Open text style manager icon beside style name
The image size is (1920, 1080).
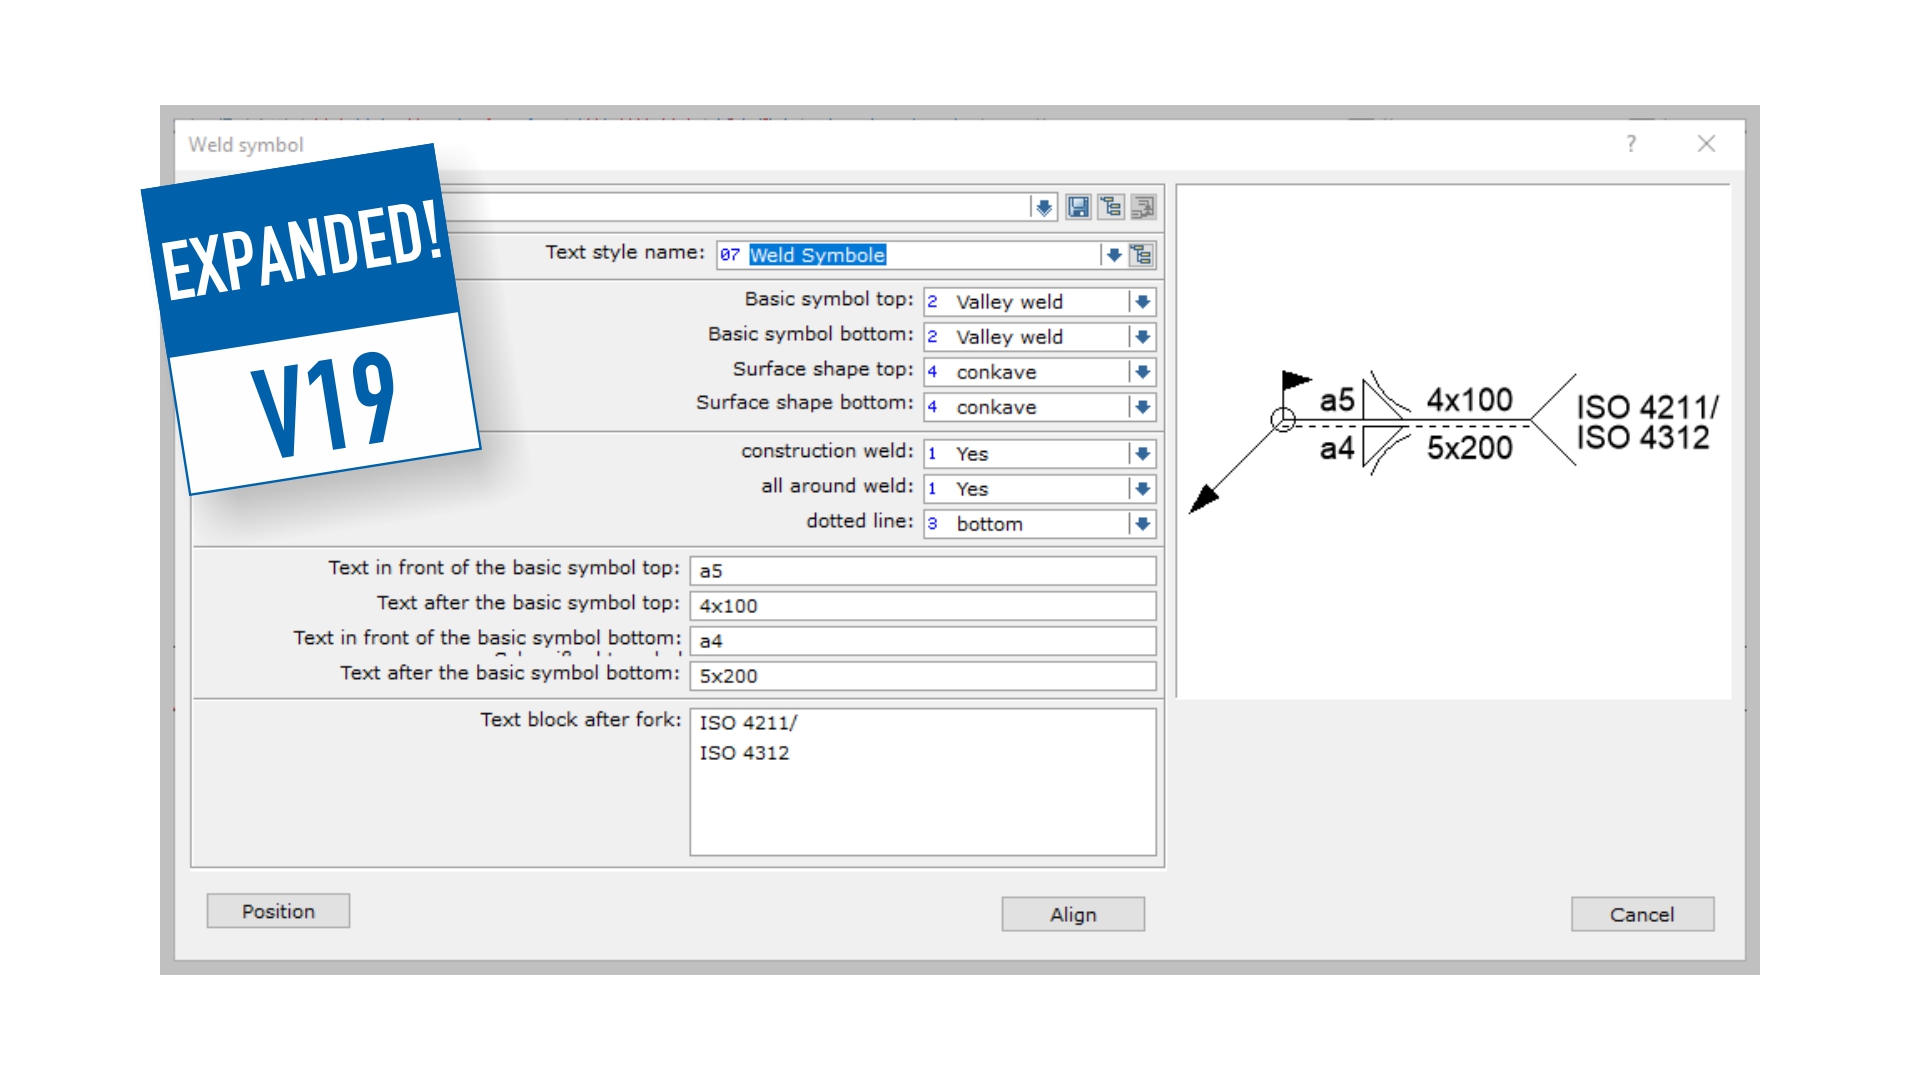(x=1141, y=255)
